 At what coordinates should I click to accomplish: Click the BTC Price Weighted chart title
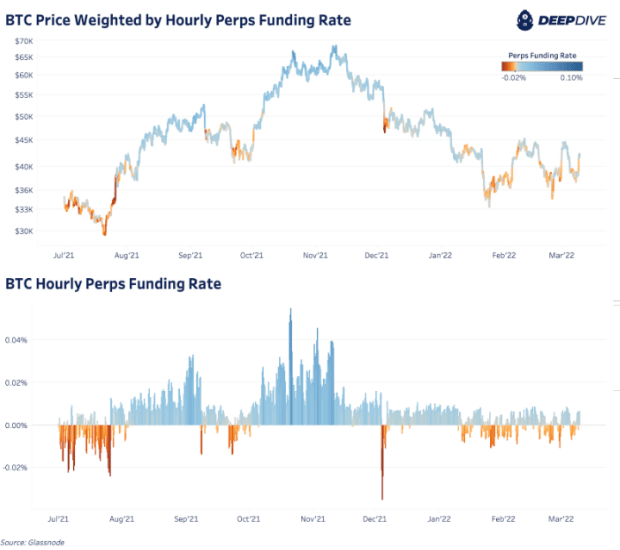tap(178, 20)
